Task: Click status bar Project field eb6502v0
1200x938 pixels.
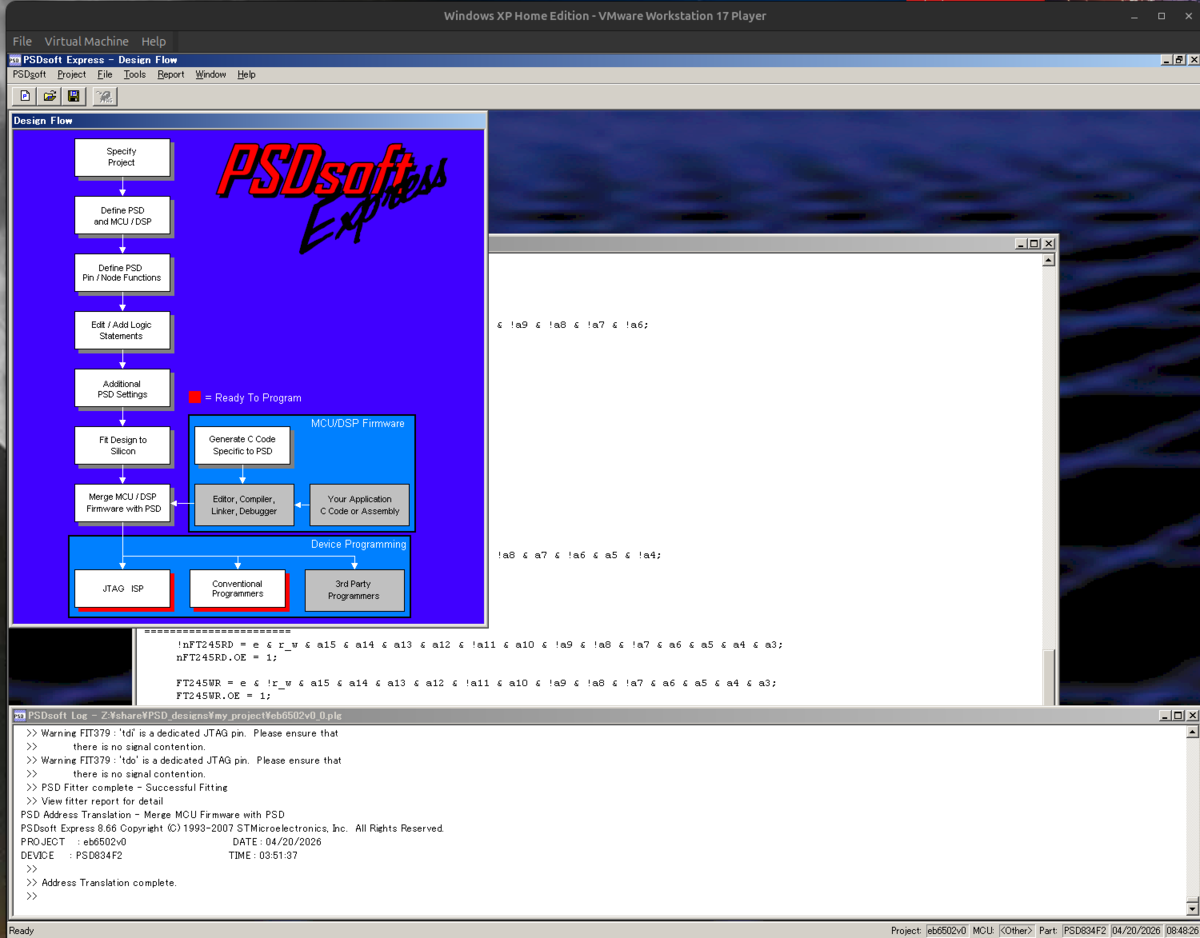Action: pyautogui.click(x=947, y=931)
